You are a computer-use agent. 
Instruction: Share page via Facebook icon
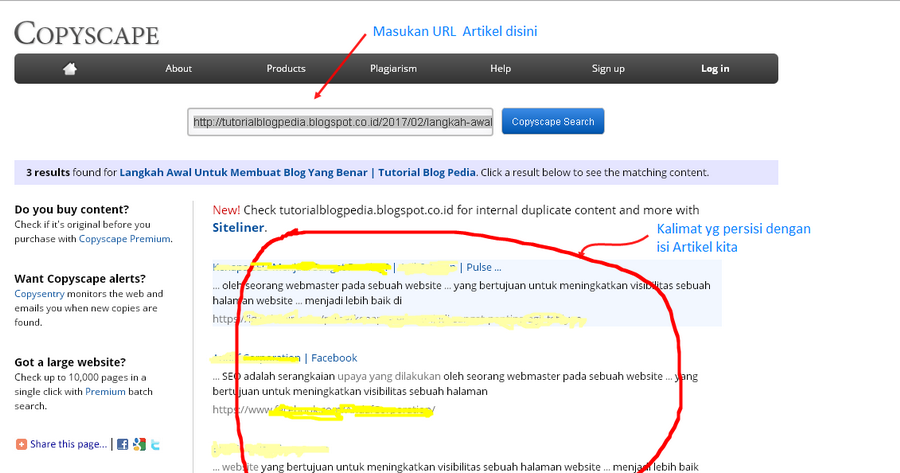(123, 444)
